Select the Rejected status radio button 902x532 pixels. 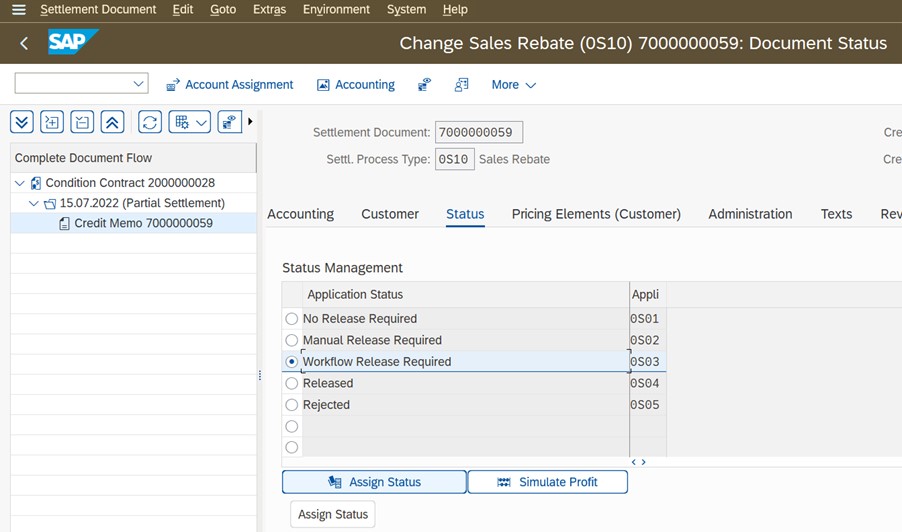(x=292, y=405)
